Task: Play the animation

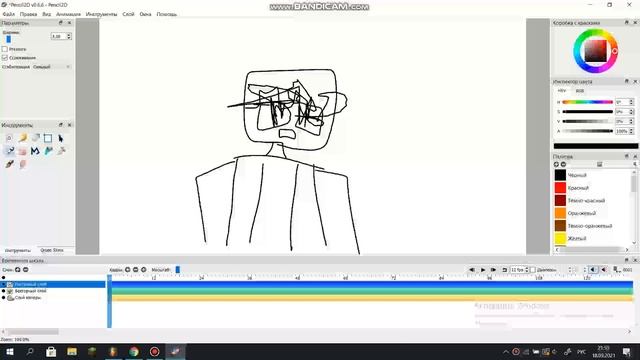Action: tap(483, 270)
